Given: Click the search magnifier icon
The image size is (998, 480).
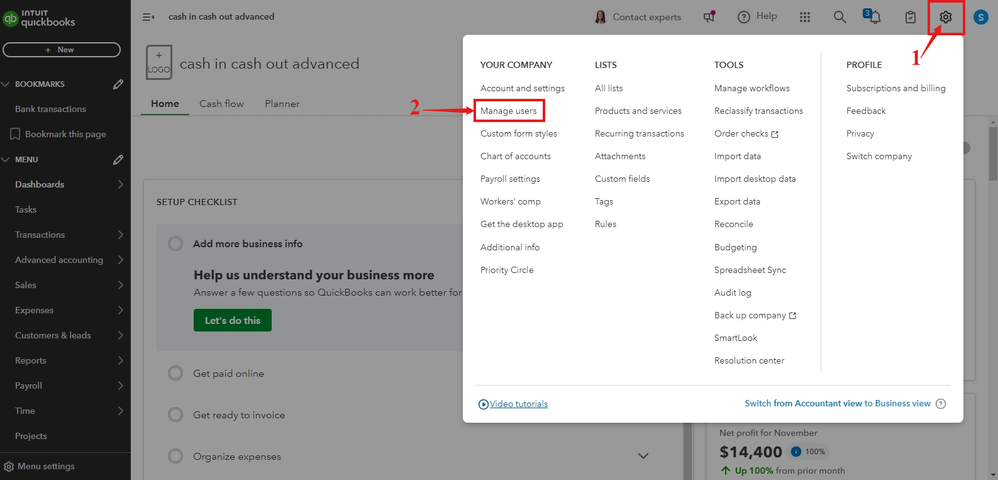Looking at the screenshot, I should pos(840,17).
